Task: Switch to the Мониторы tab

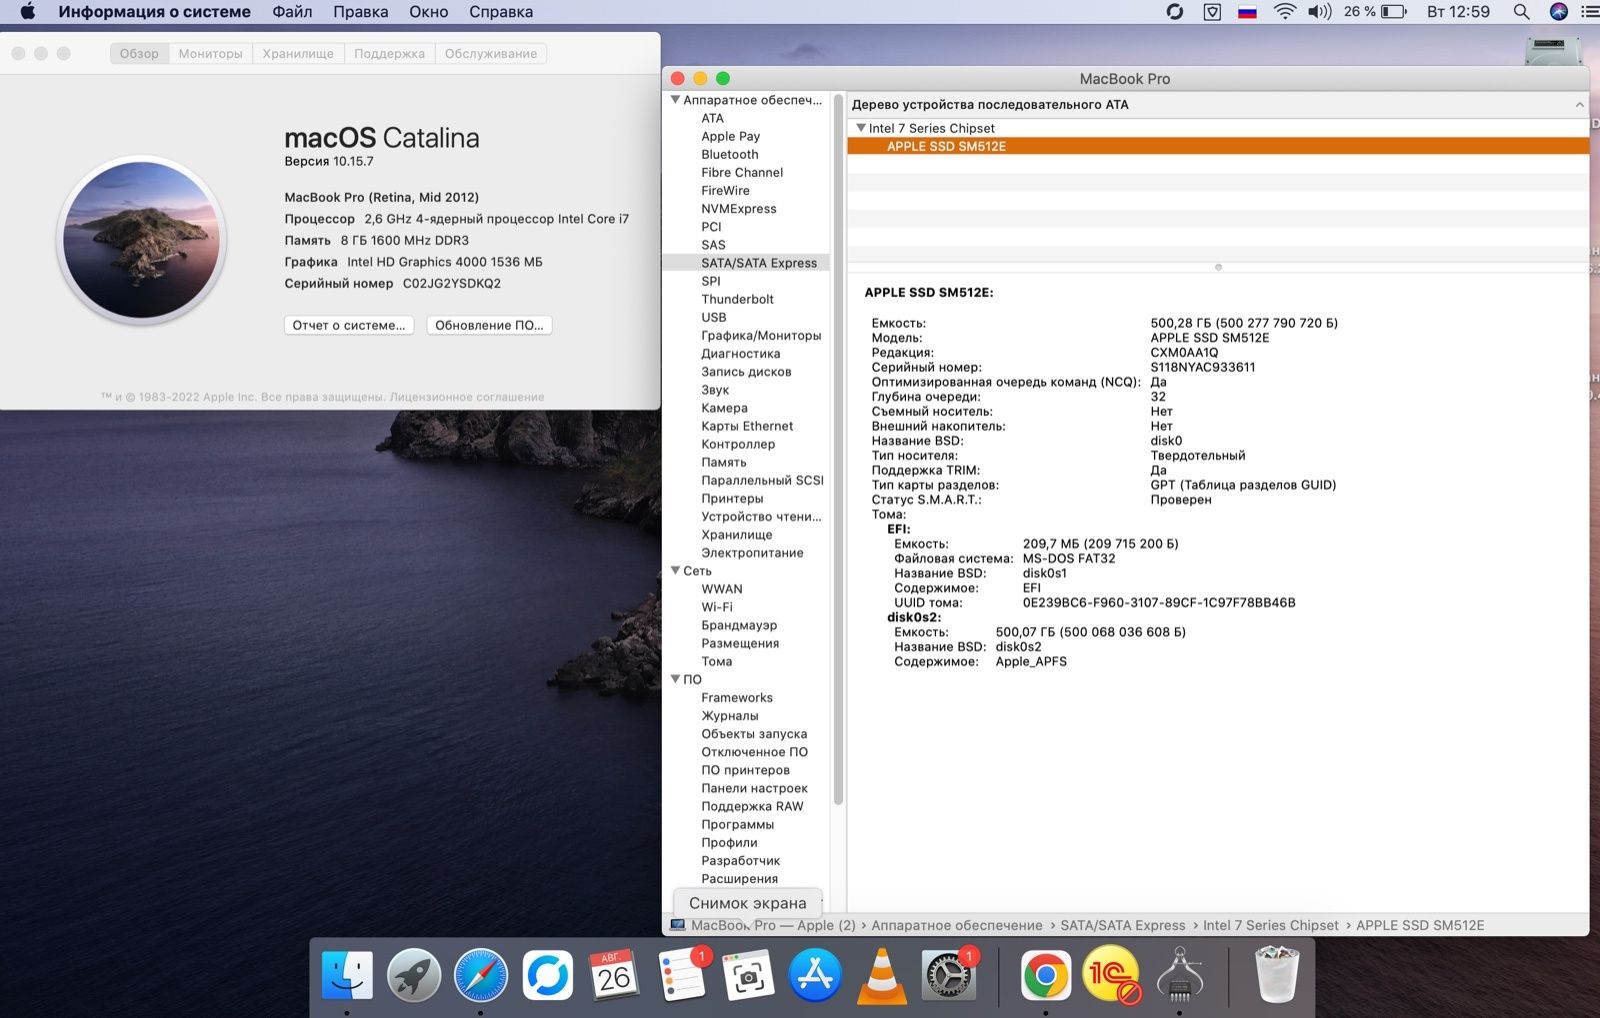Action: point(210,54)
